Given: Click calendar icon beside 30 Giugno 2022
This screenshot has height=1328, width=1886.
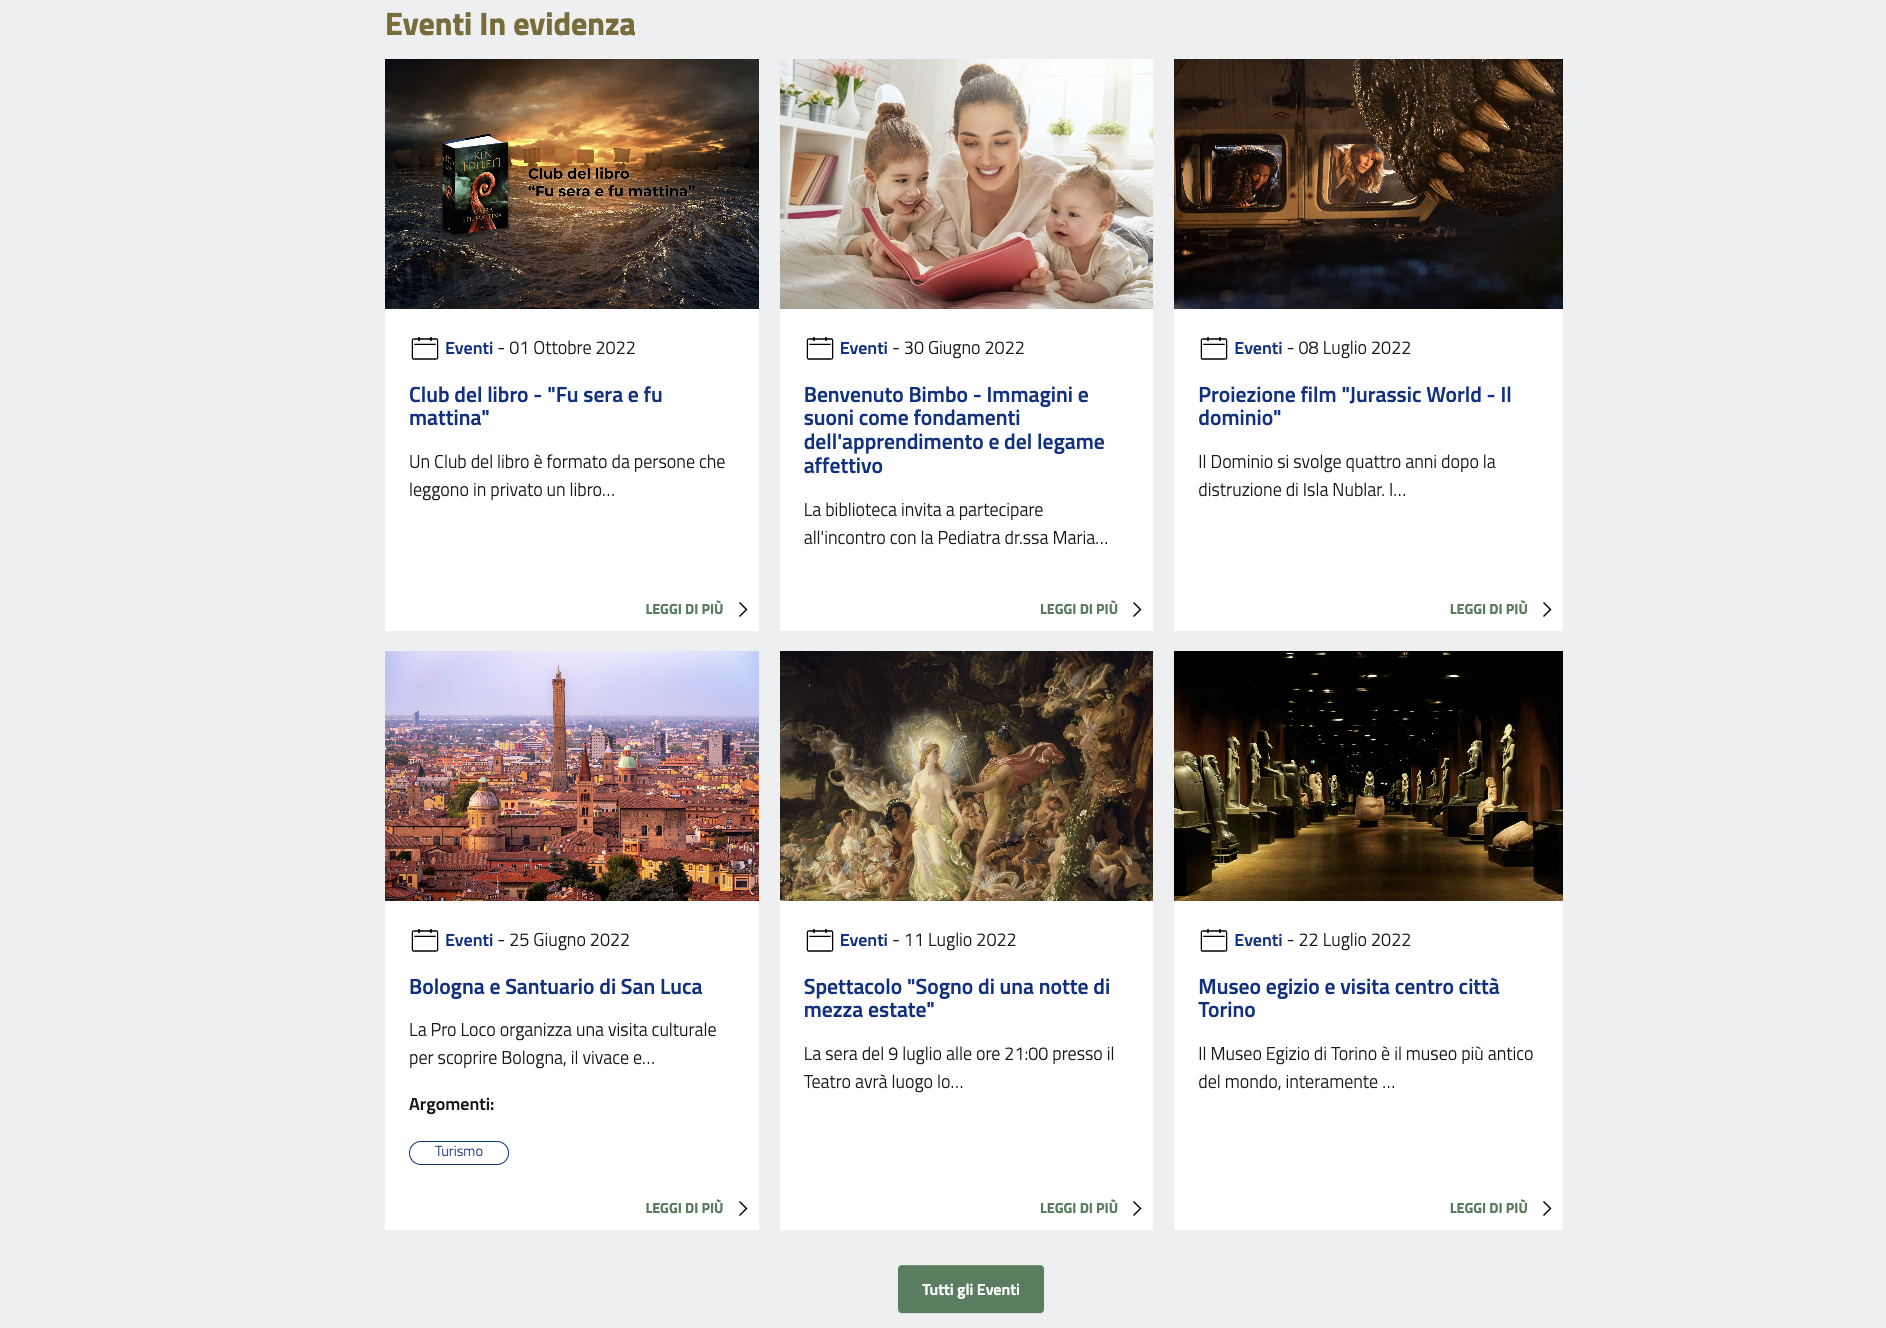Looking at the screenshot, I should click(x=819, y=348).
